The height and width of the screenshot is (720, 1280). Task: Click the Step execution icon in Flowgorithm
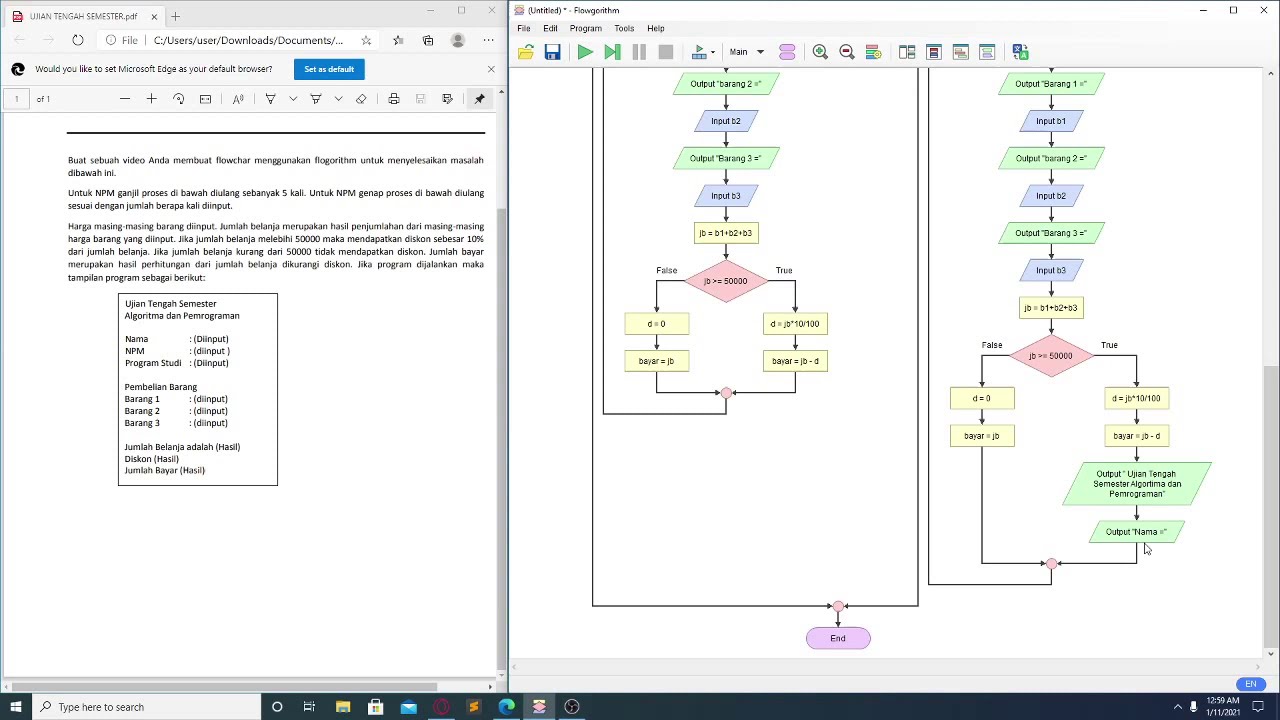612,52
